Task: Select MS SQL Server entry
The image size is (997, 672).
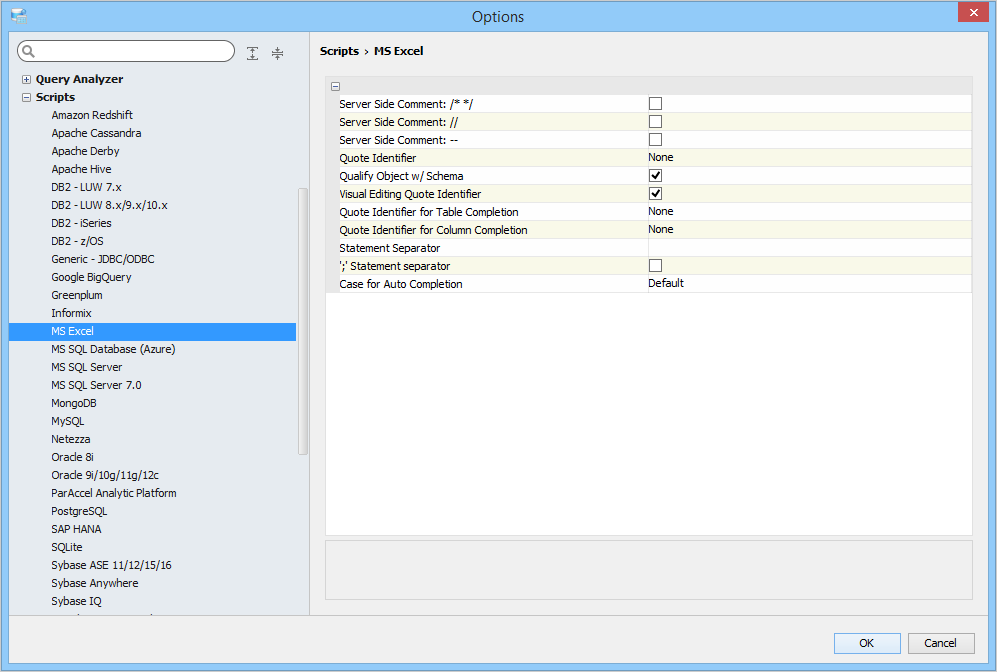Action: pos(86,367)
